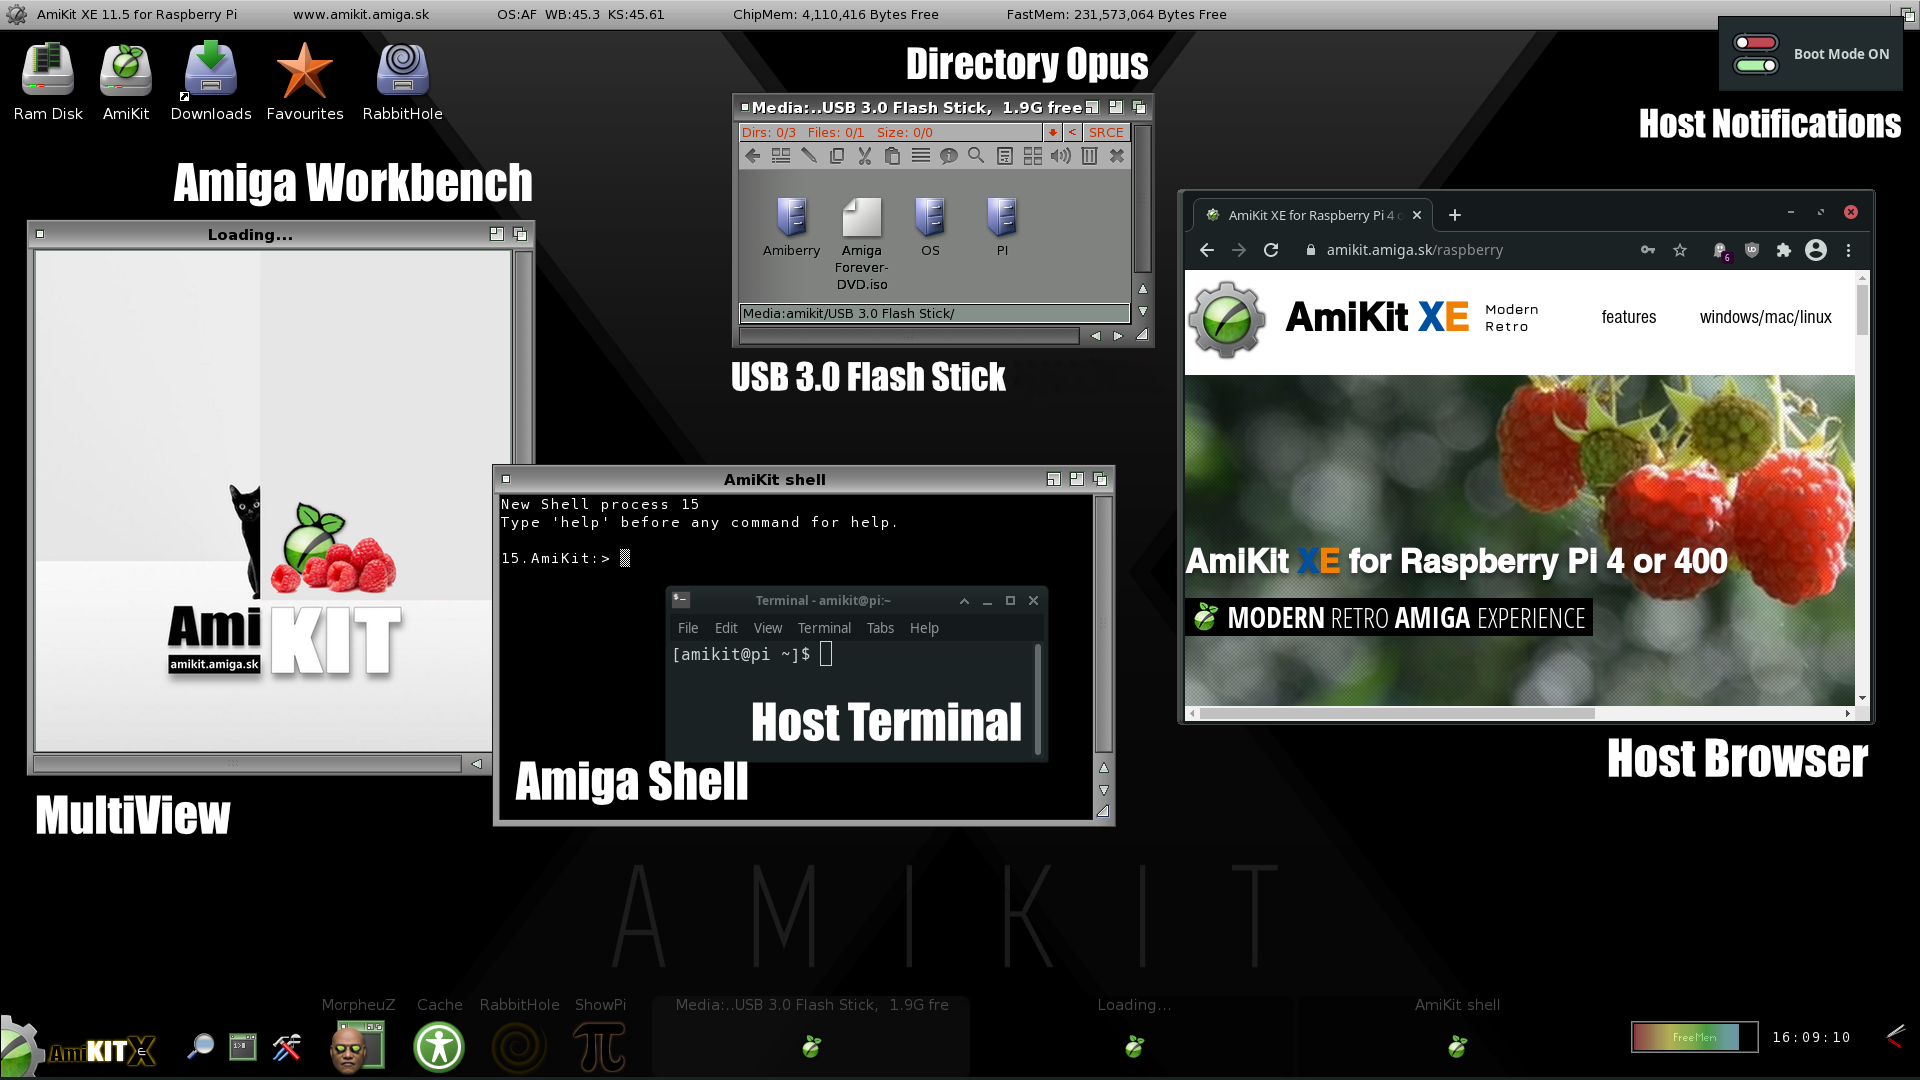
Task: Click the ShowPi icon in the dock
Action: [600, 1046]
